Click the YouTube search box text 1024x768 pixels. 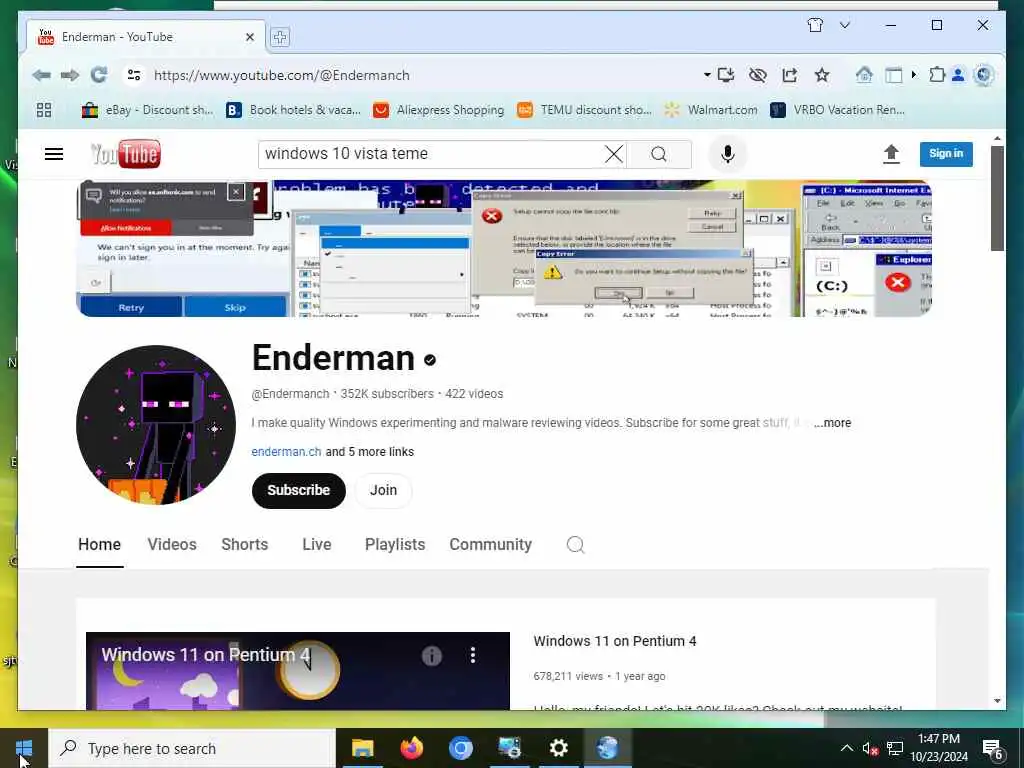coord(346,153)
